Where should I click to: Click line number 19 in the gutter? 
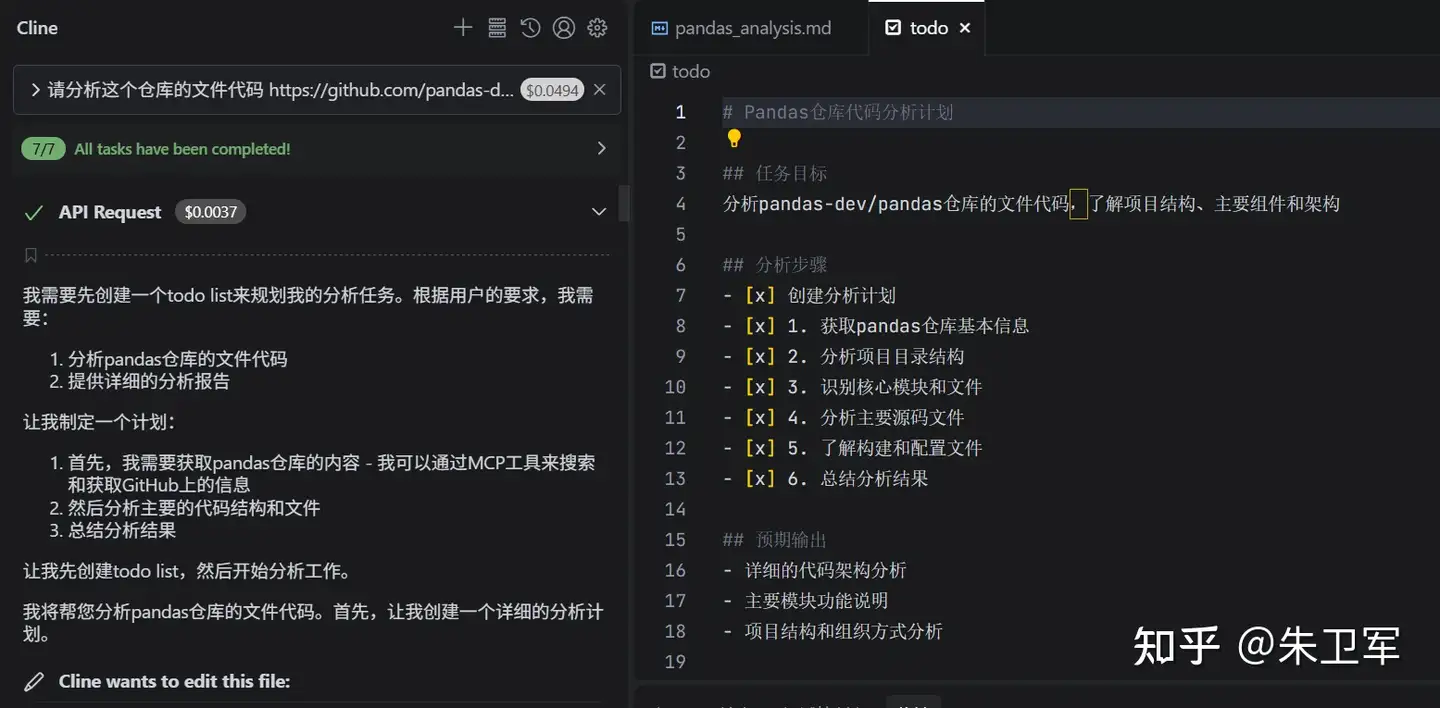675,661
